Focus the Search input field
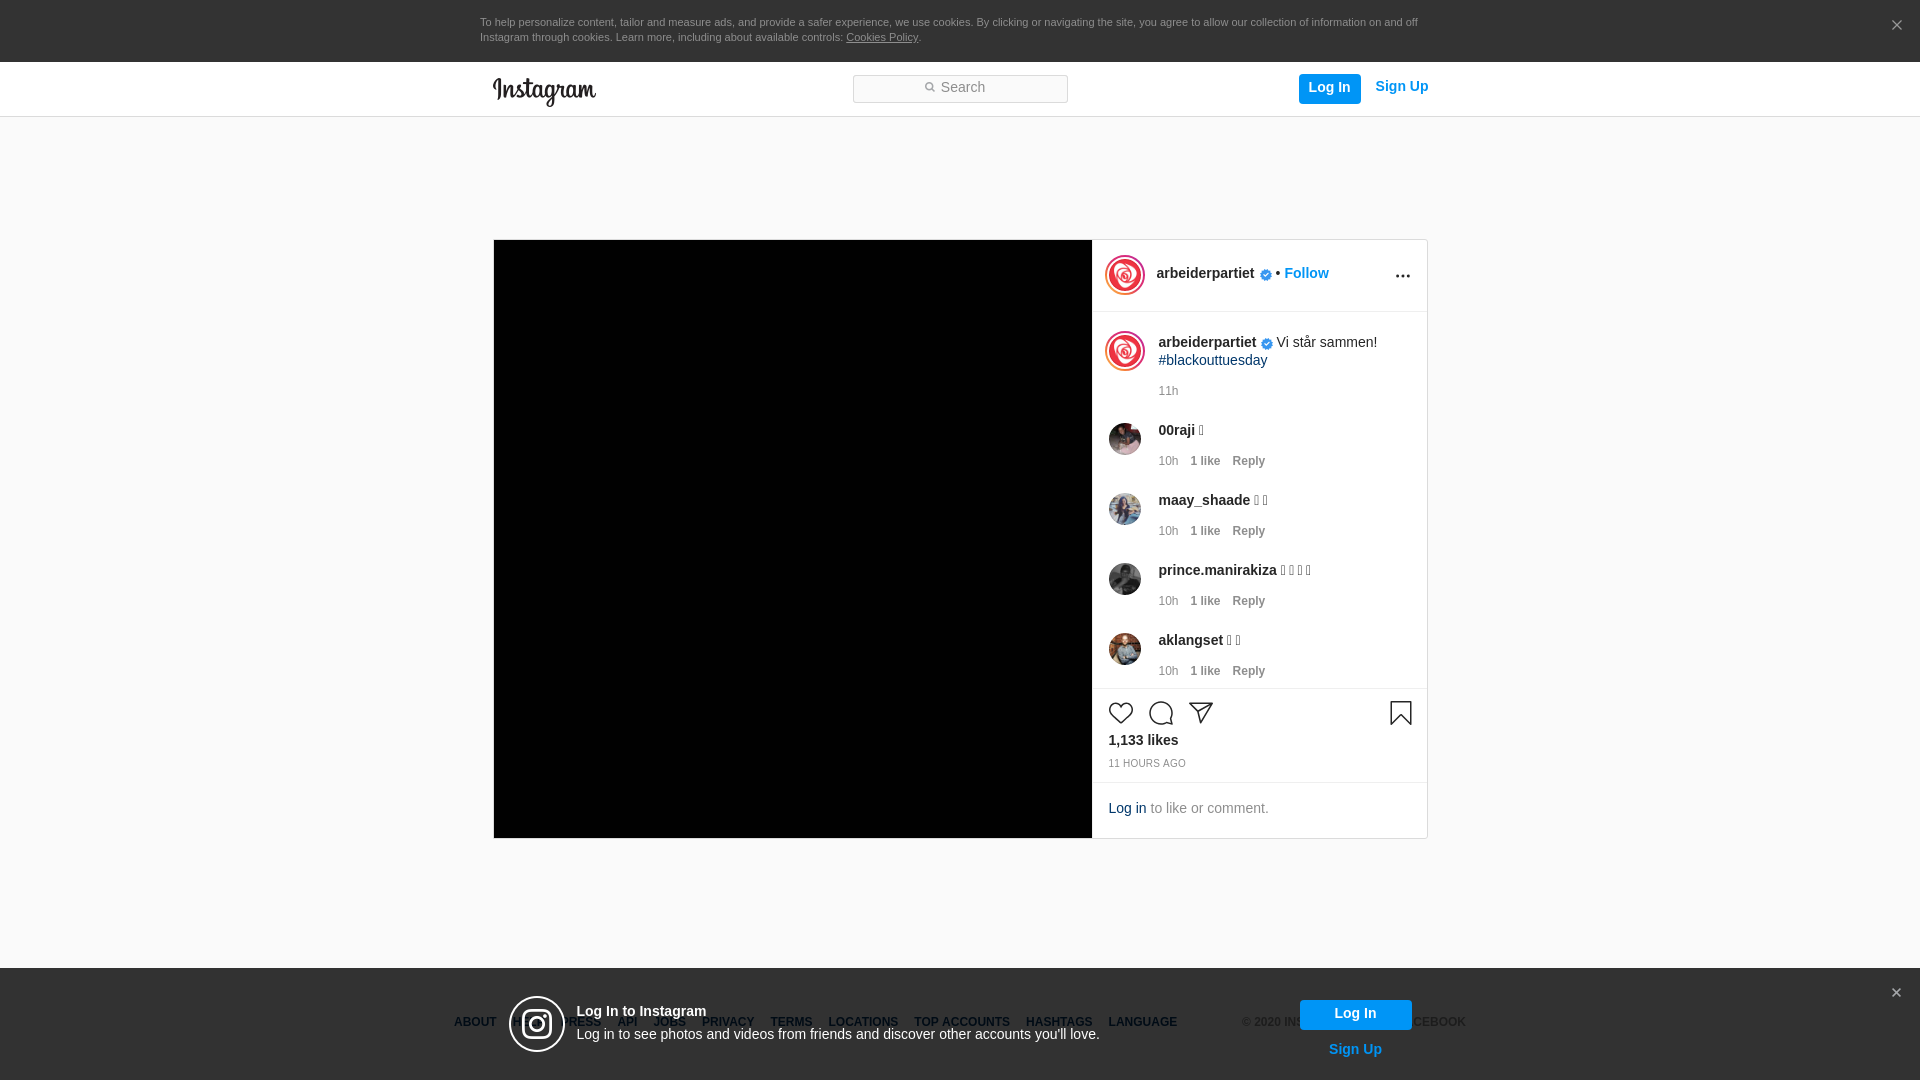Viewport: 1920px width, 1080px height. point(960,88)
